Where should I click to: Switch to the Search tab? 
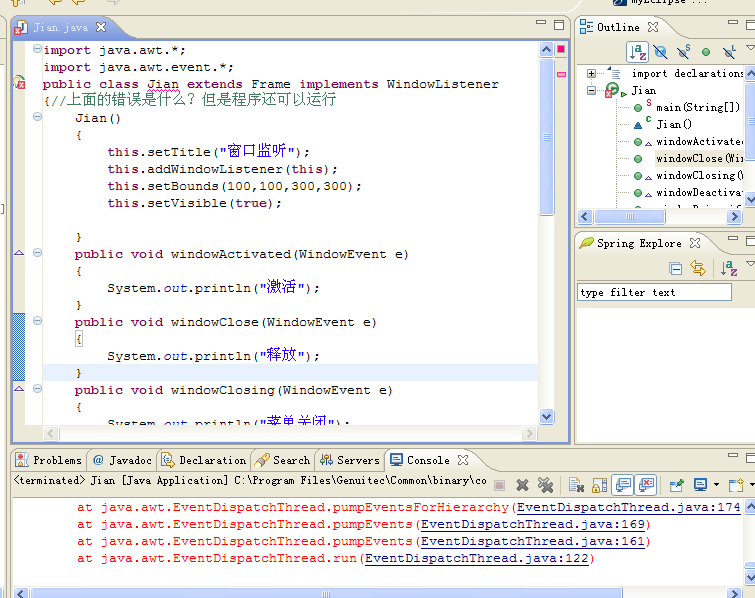283,460
